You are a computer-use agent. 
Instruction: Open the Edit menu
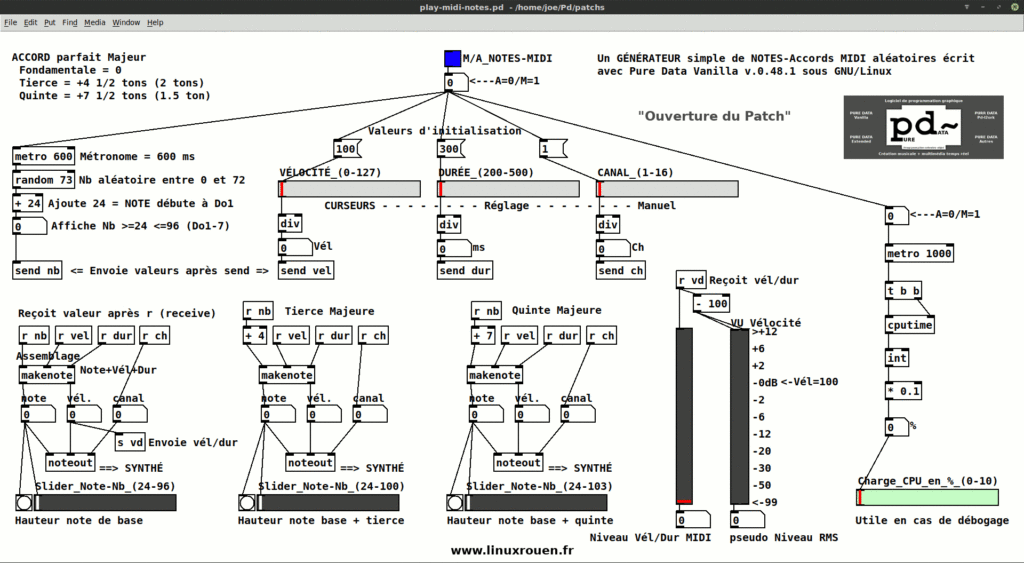[x=31, y=22]
